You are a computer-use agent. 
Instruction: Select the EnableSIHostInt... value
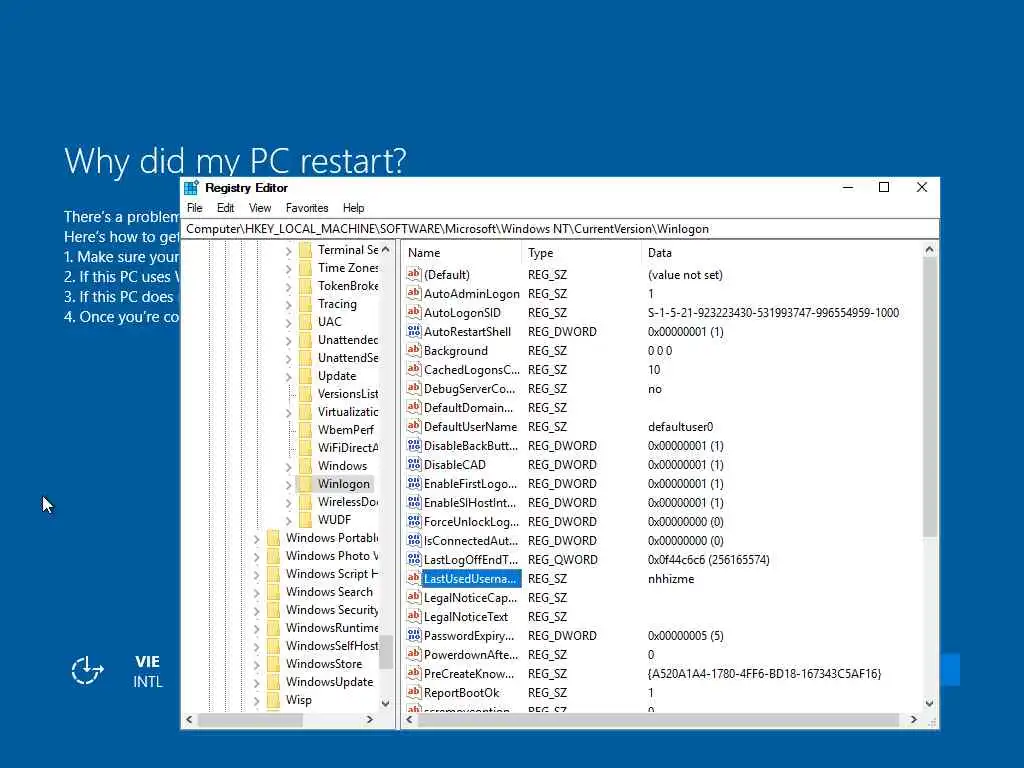pyautogui.click(x=470, y=503)
